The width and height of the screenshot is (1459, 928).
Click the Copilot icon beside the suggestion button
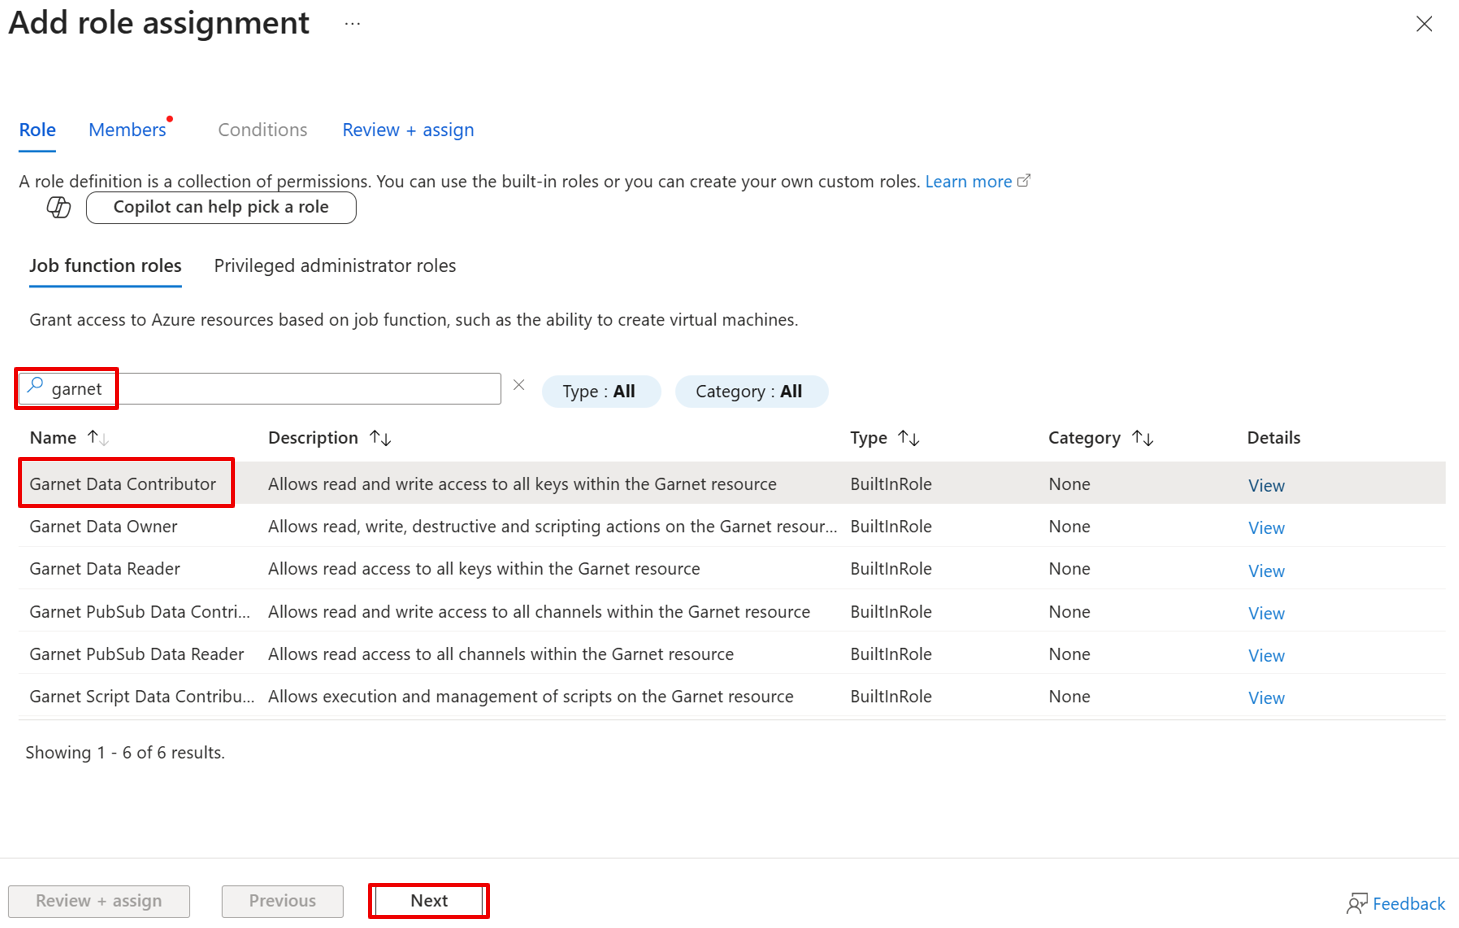57,207
